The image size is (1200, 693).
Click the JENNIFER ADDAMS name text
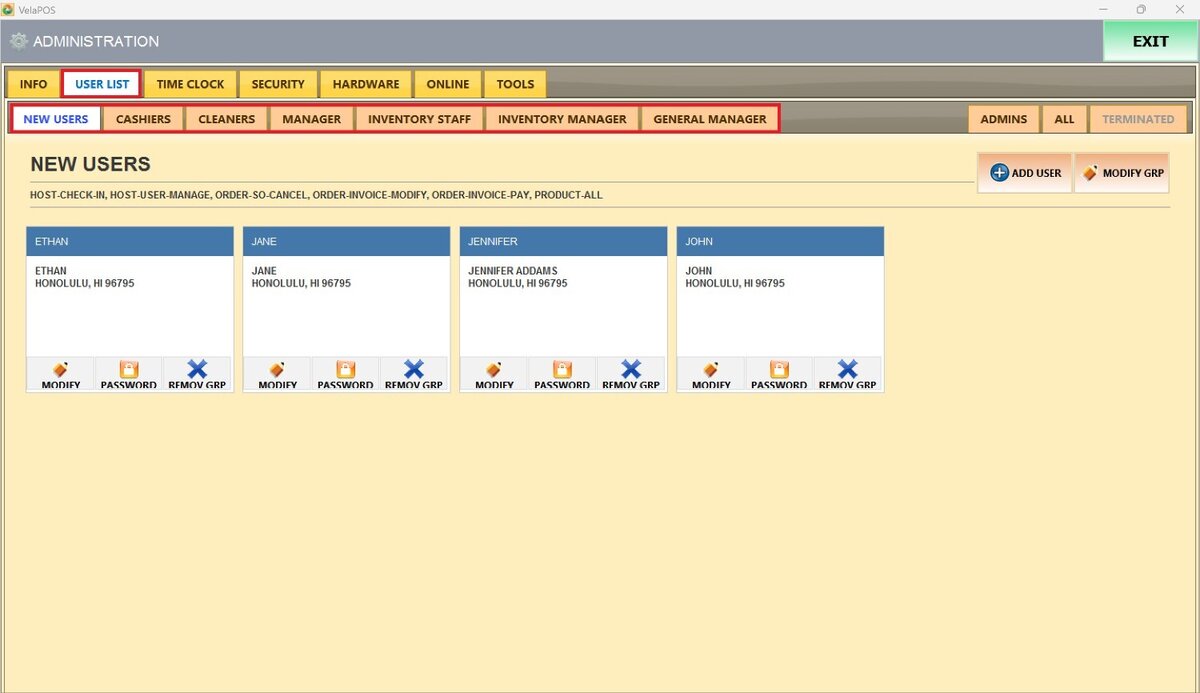tap(513, 271)
